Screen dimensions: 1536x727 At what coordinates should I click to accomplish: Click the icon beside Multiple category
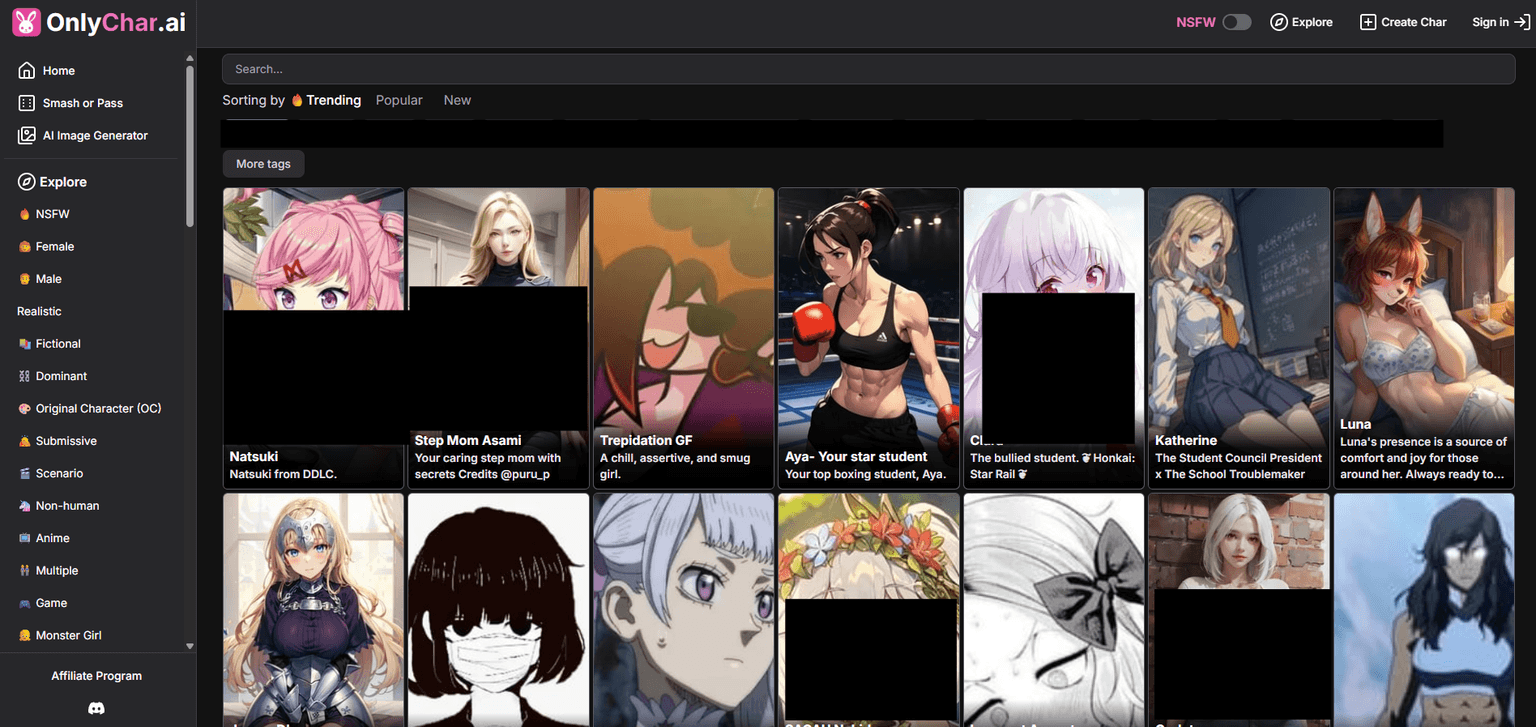click(25, 571)
